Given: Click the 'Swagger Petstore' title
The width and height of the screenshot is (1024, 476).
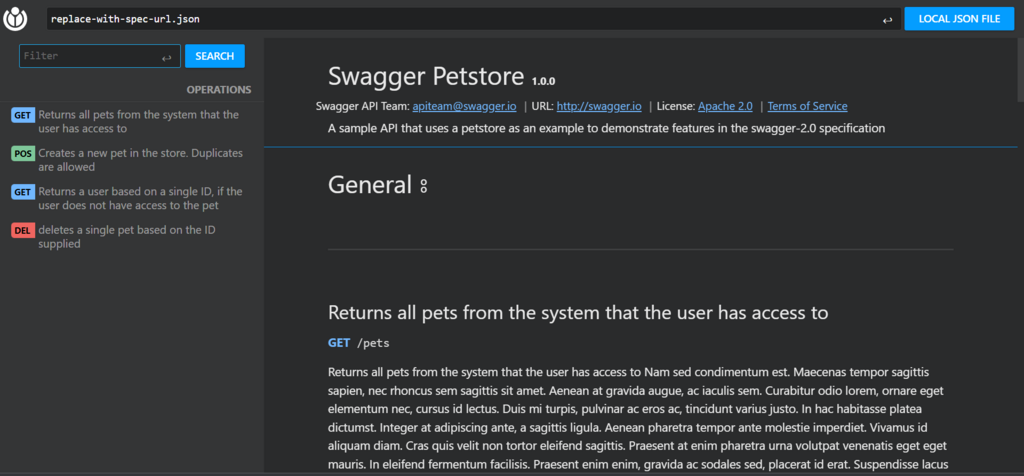Looking at the screenshot, I should pos(426,76).
